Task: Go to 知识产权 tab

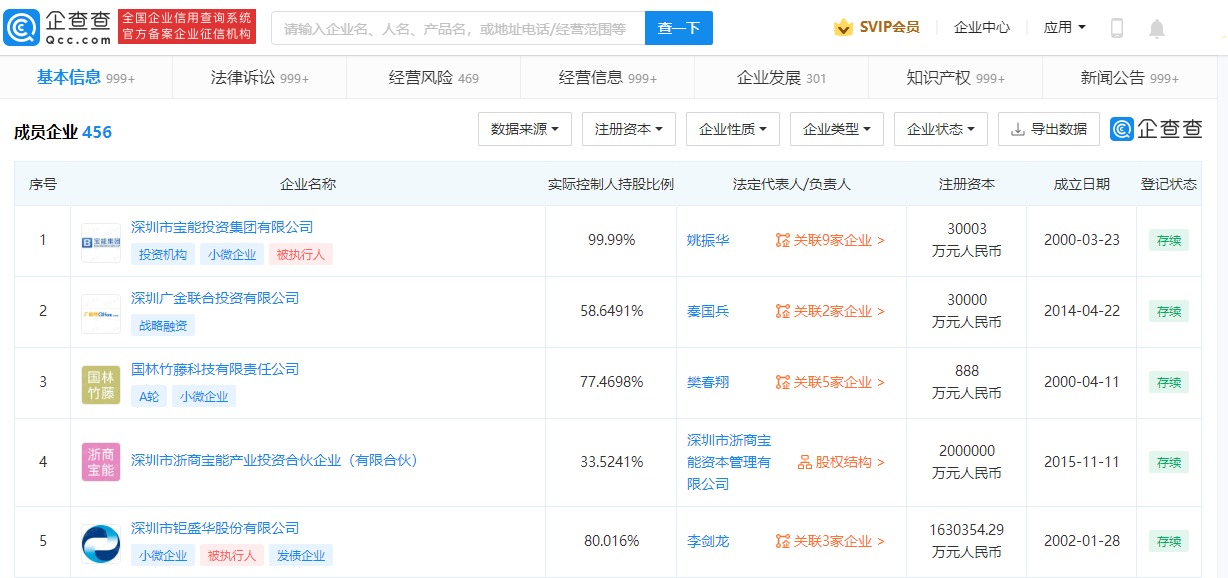Action: pyautogui.click(x=956, y=78)
